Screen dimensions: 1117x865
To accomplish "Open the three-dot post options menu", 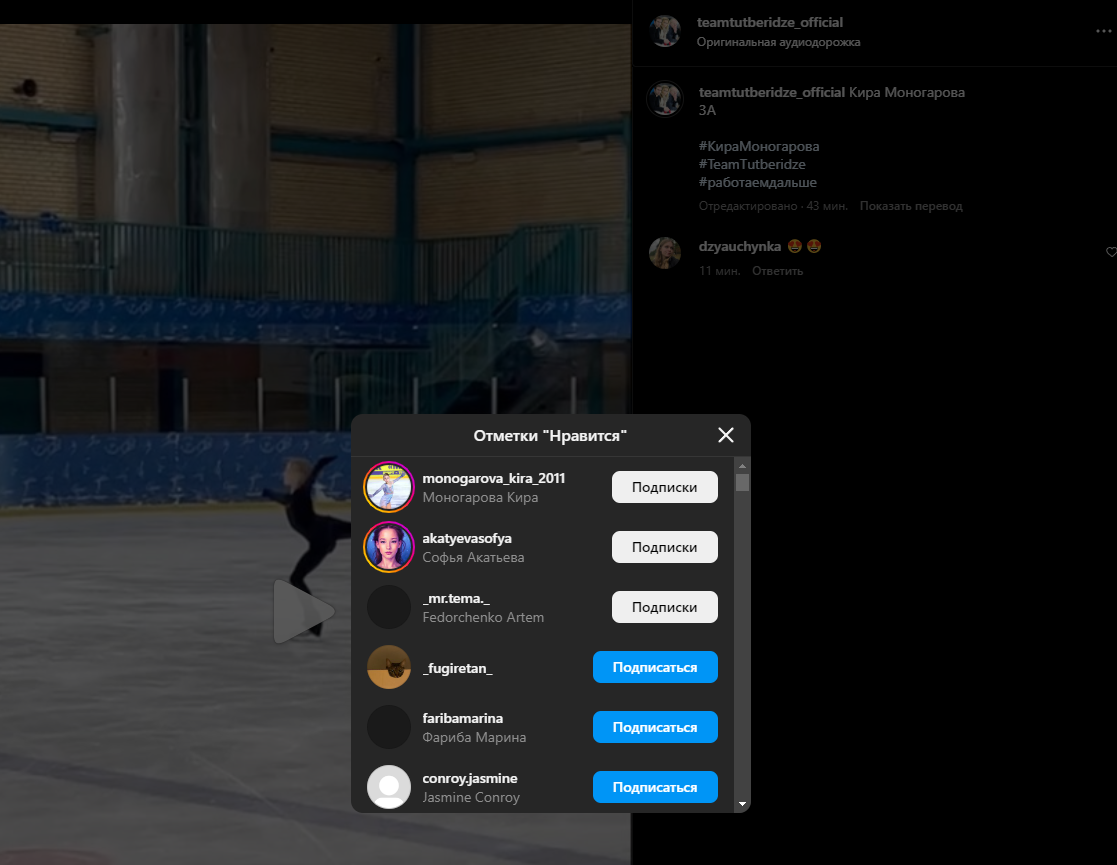I will tap(1102, 31).
